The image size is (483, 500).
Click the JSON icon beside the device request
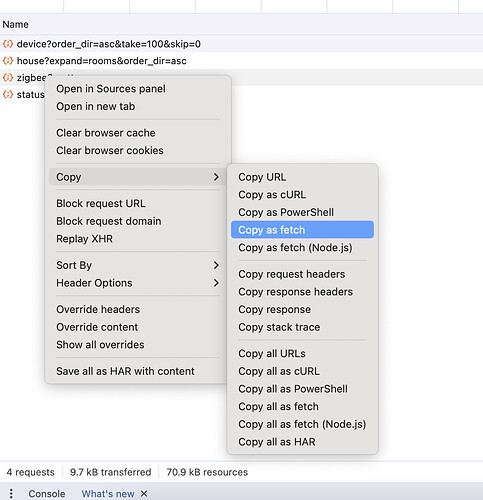click(x=8, y=44)
